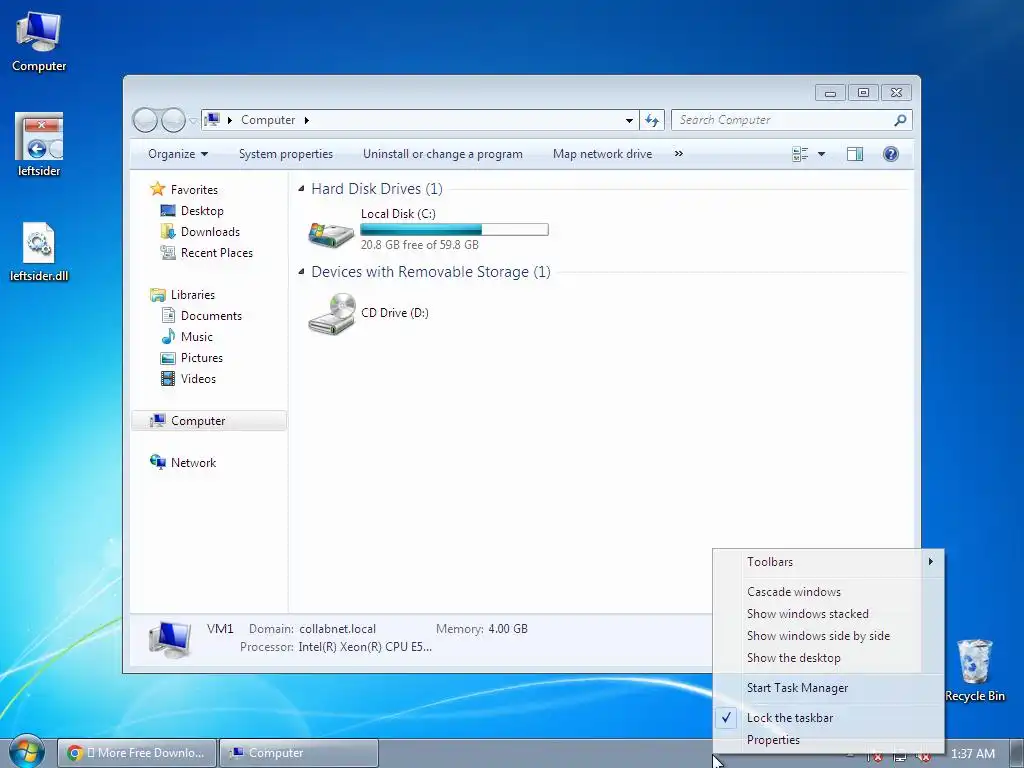Open the tray network status icon
Screen dimensions: 1024x768
(900, 756)
